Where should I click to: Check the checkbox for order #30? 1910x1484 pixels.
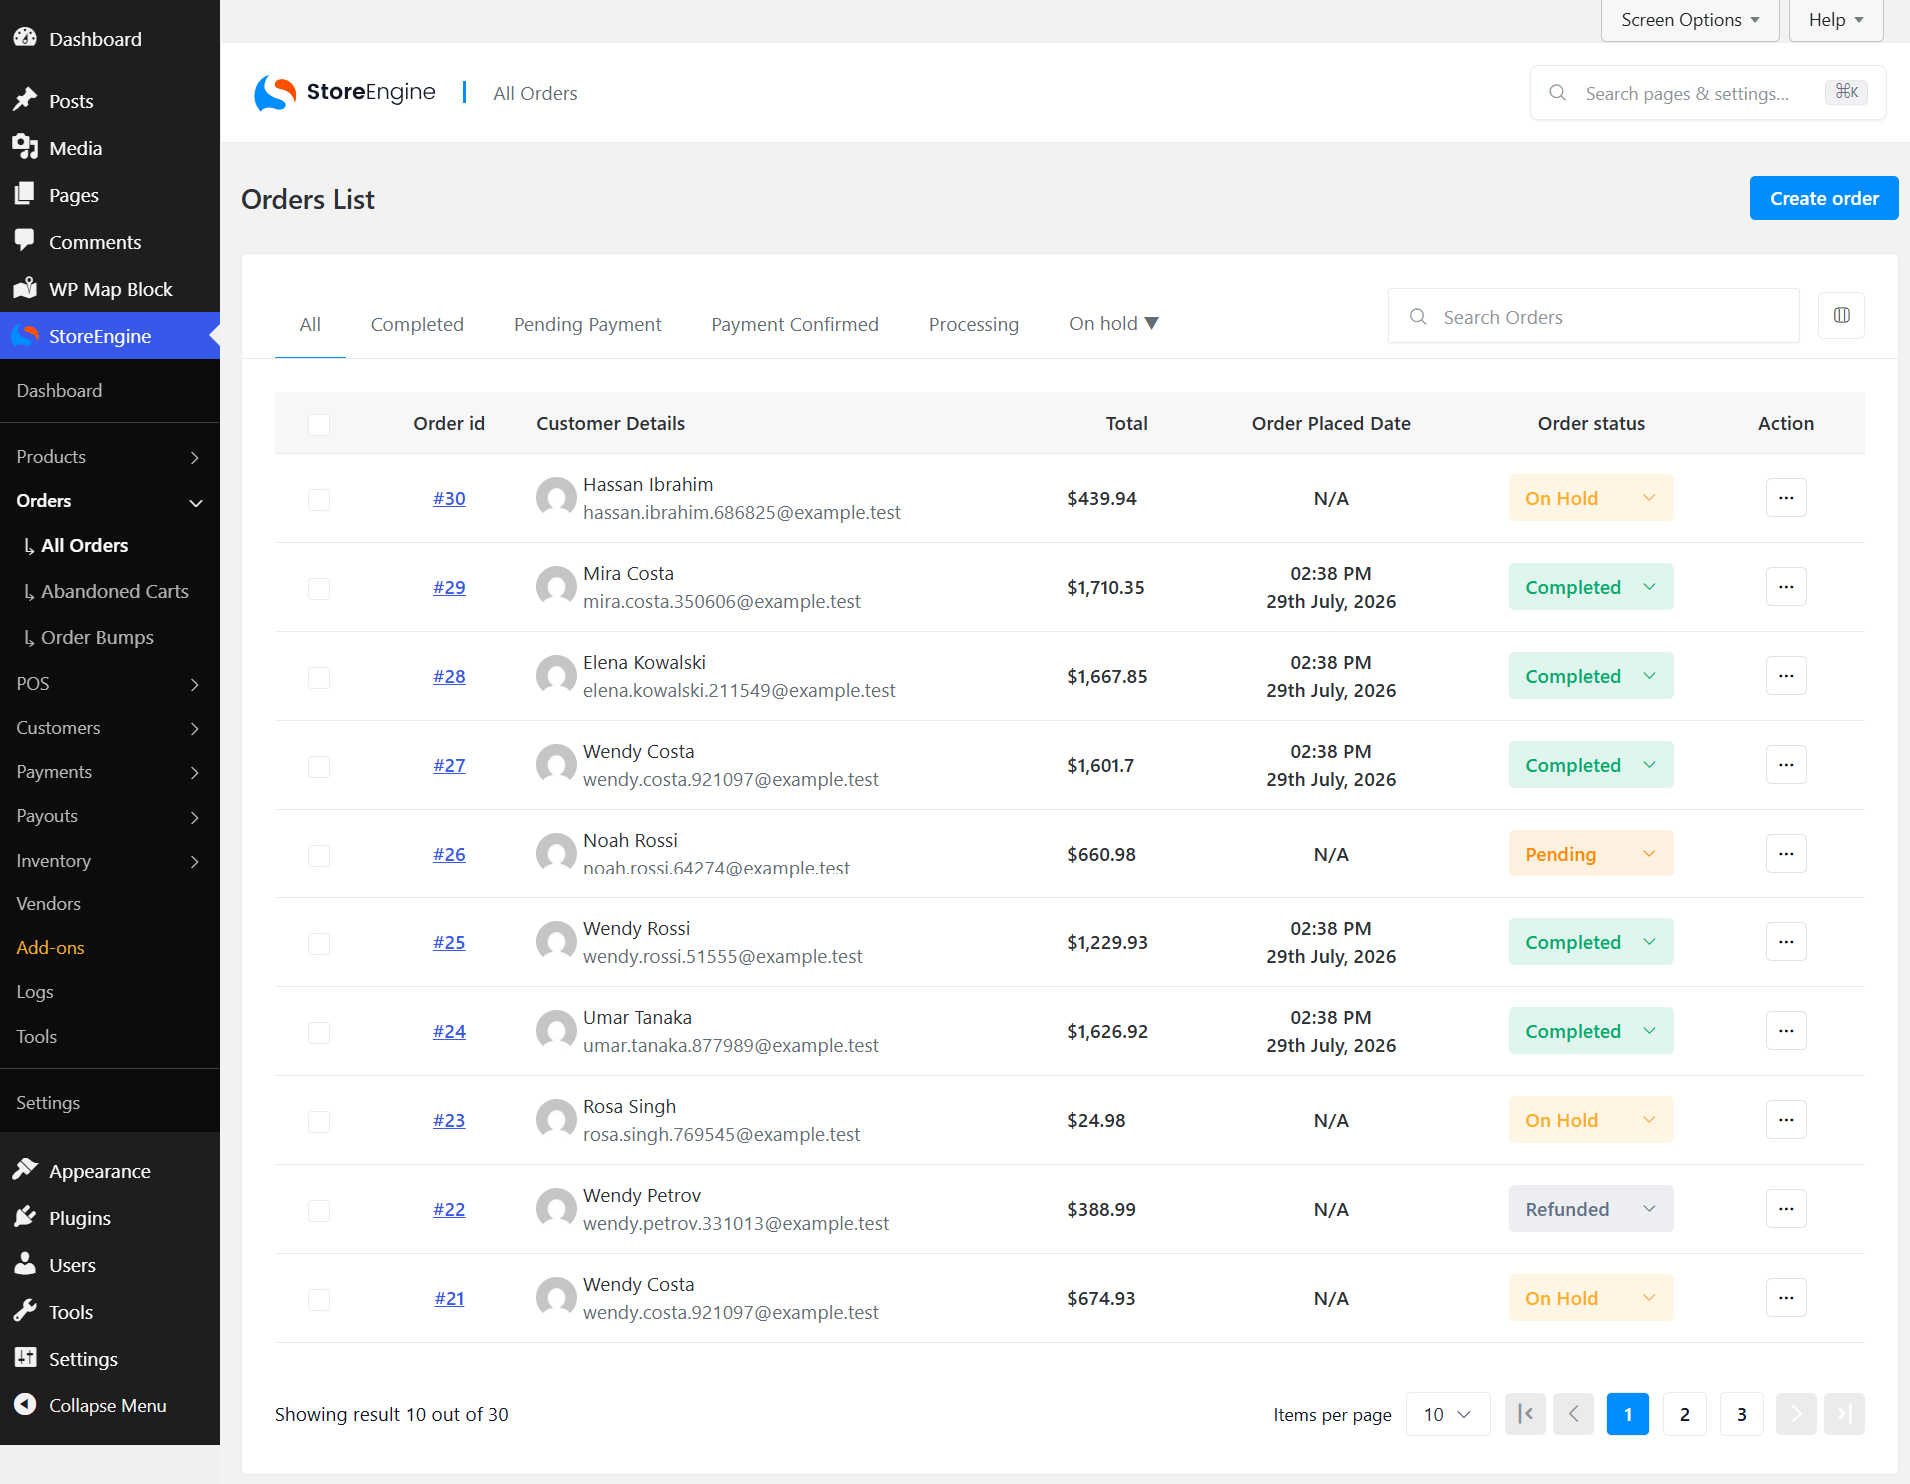pyautogui.click(x=319, y=499)
